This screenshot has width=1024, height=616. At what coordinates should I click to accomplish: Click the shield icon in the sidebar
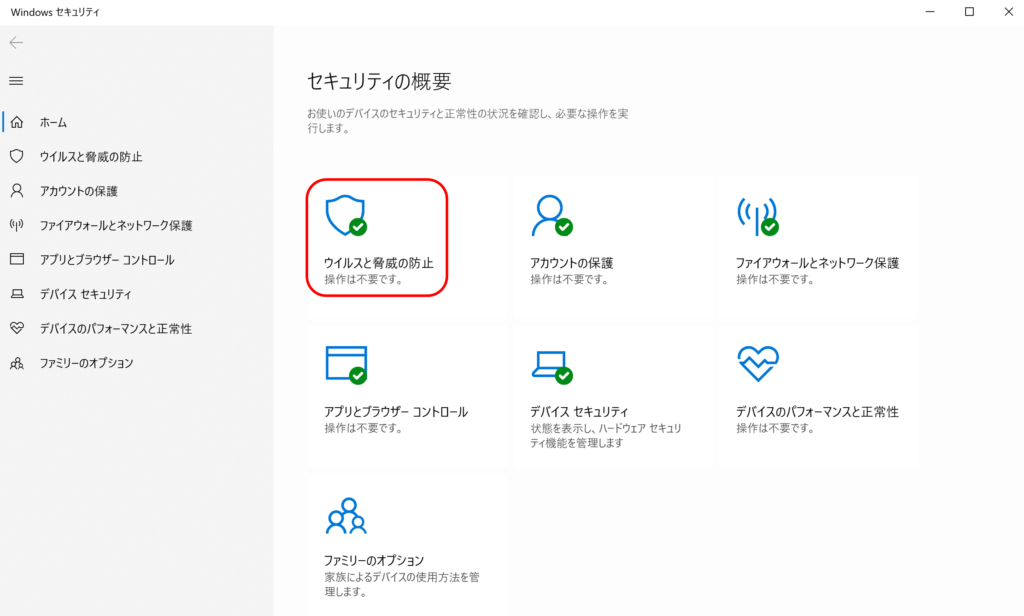tap(17, 156)
